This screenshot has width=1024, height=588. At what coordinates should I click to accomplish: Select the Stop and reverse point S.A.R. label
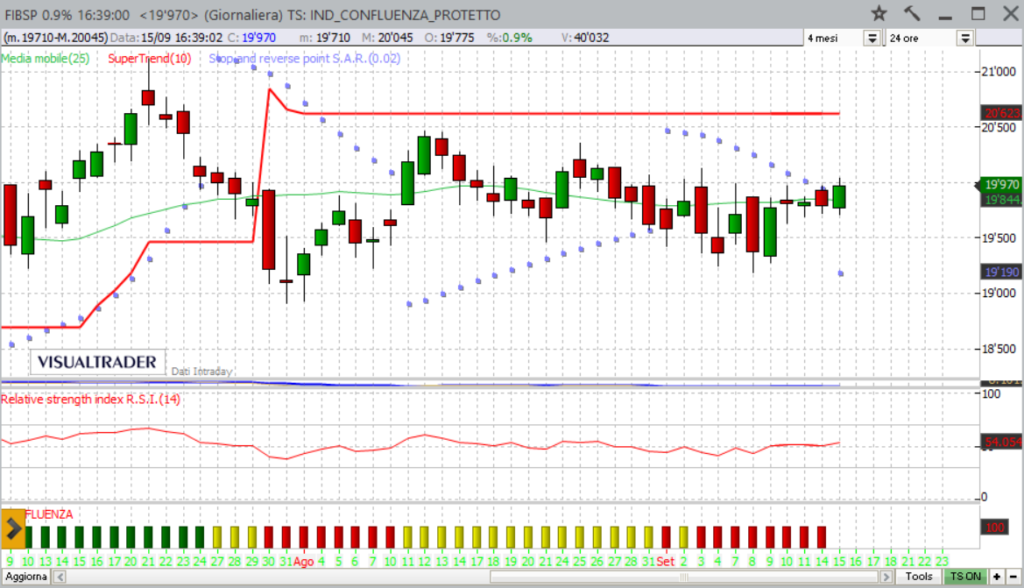point(305,59)
